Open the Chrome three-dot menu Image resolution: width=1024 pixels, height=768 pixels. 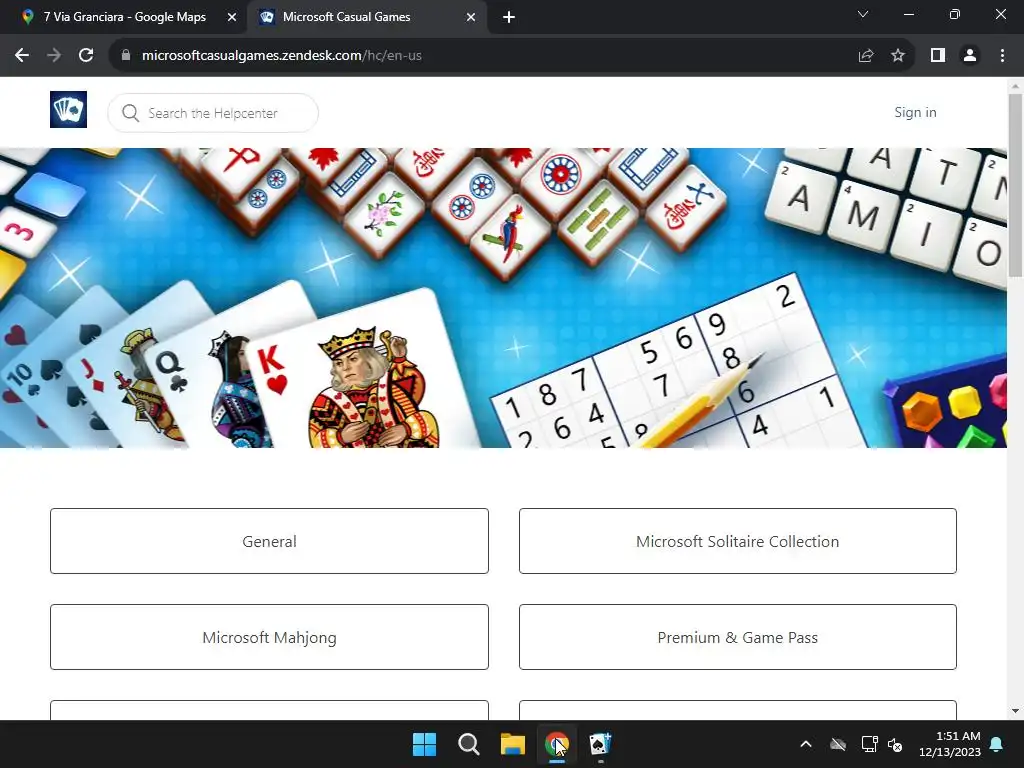1002,56
